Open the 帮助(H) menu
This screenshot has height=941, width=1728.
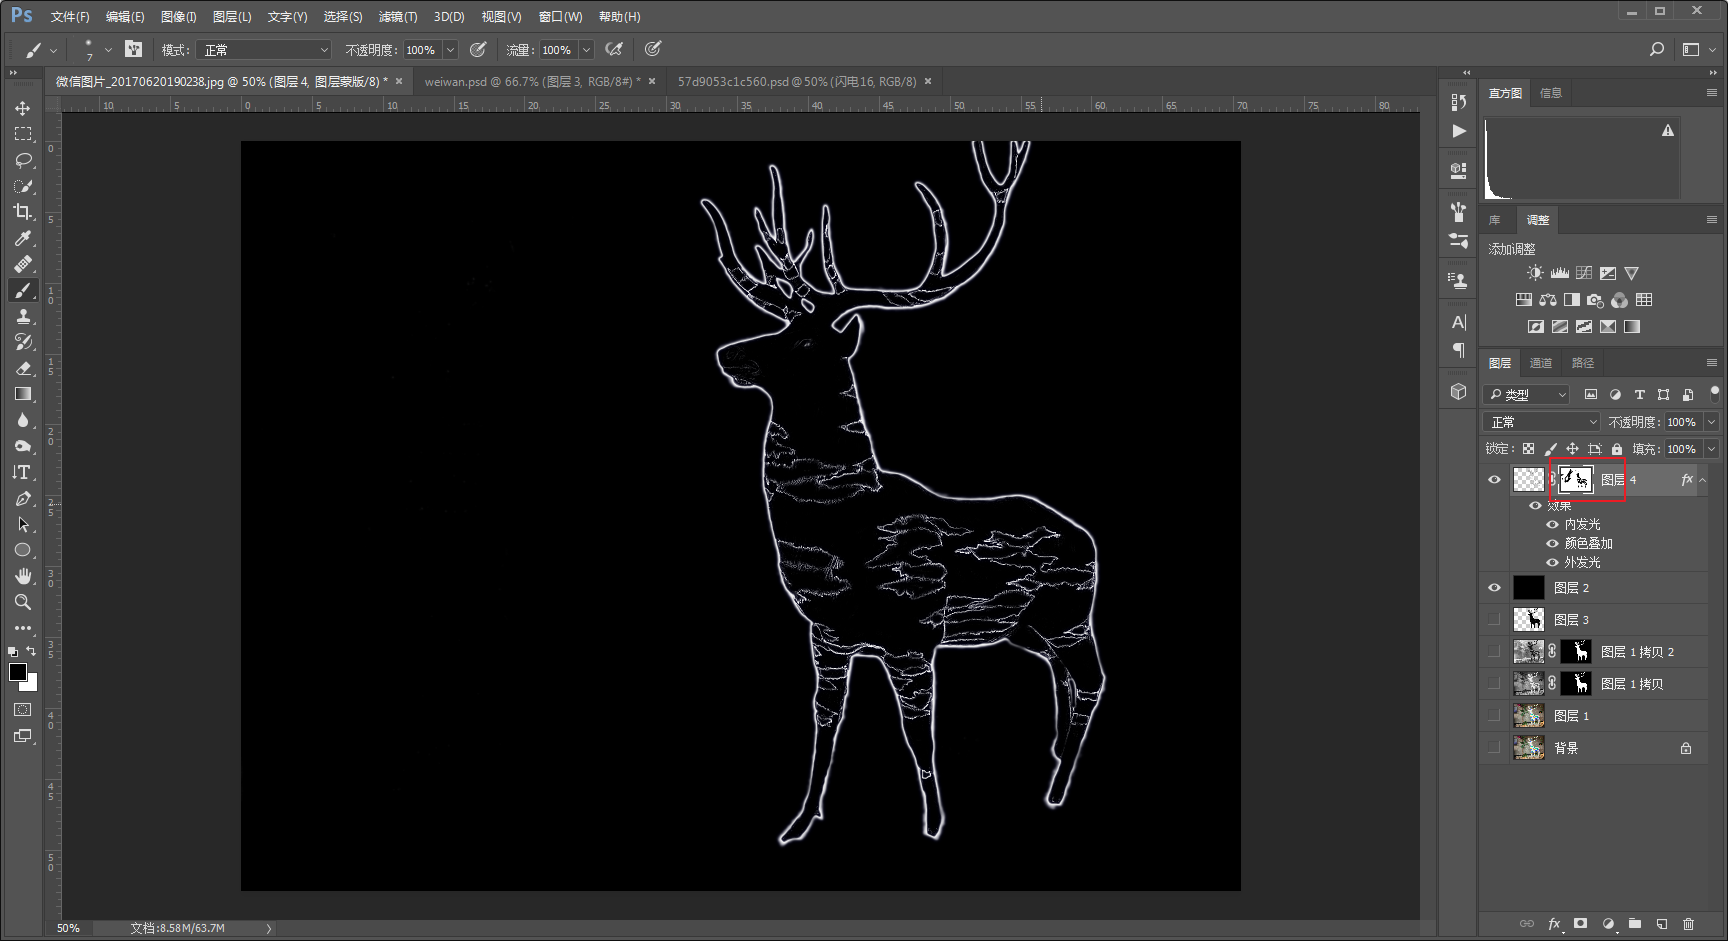(x=619, y=17)
